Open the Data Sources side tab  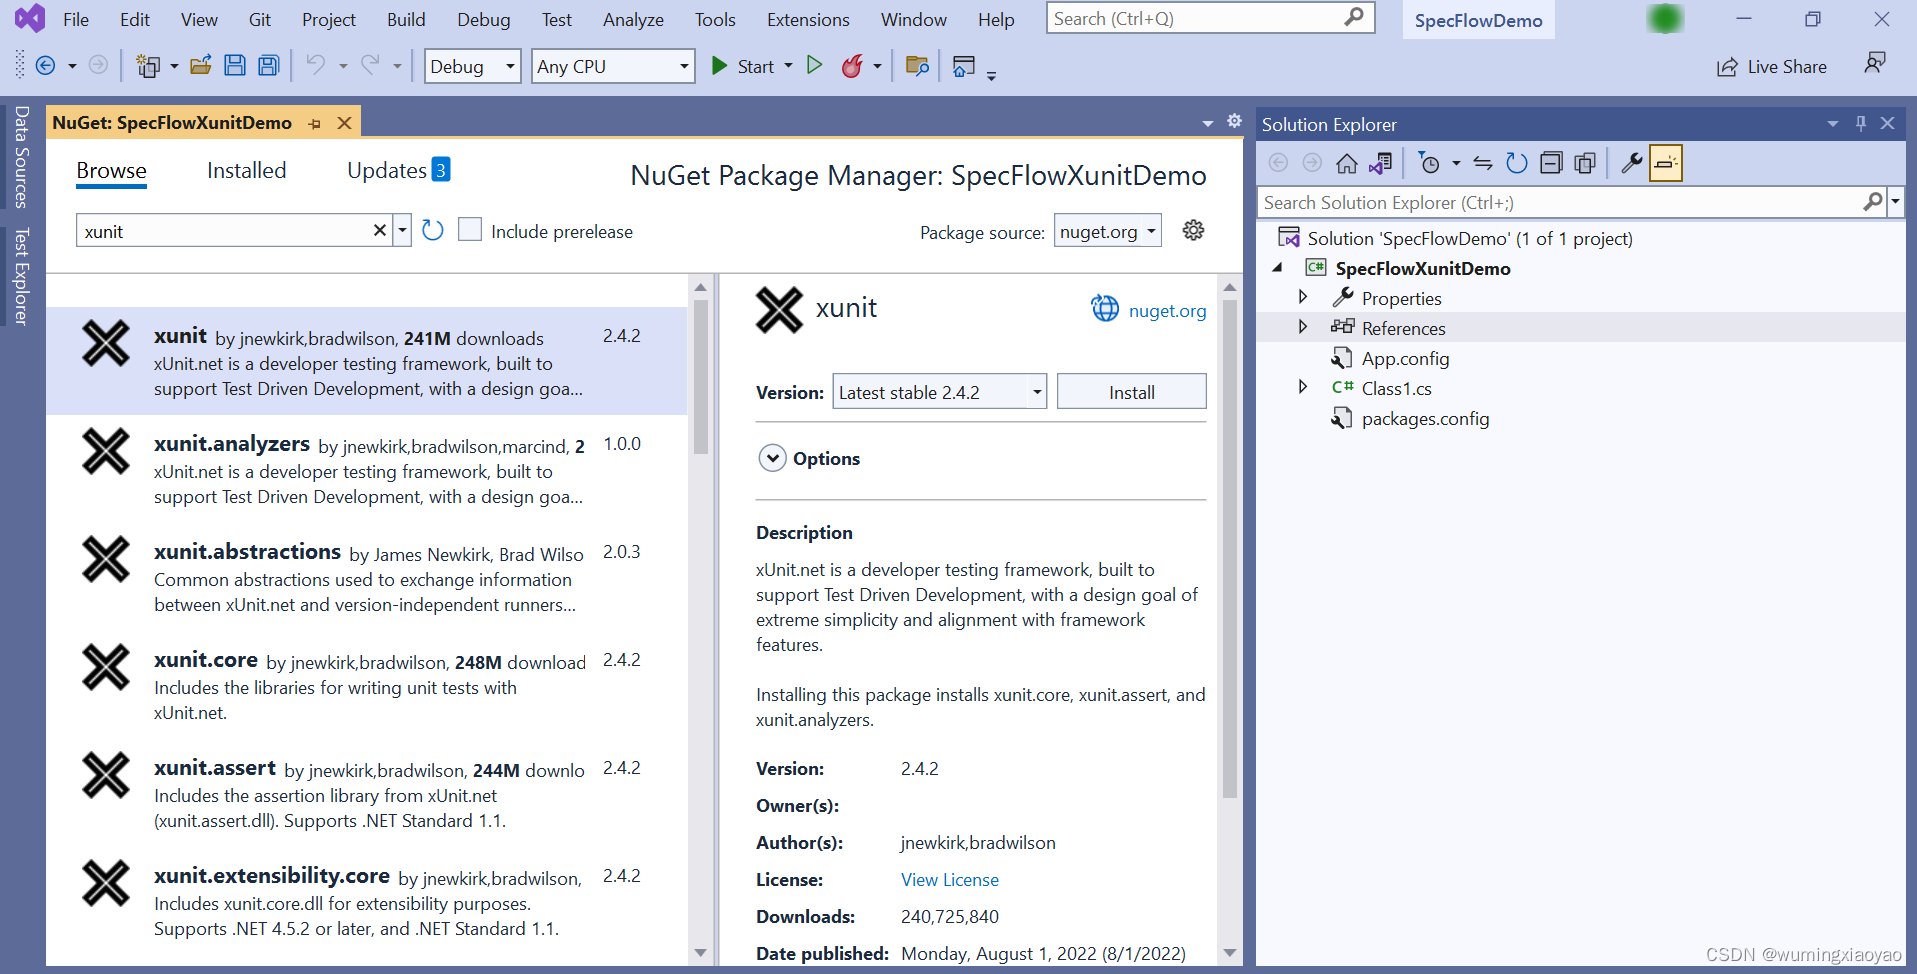click(21, 157)
